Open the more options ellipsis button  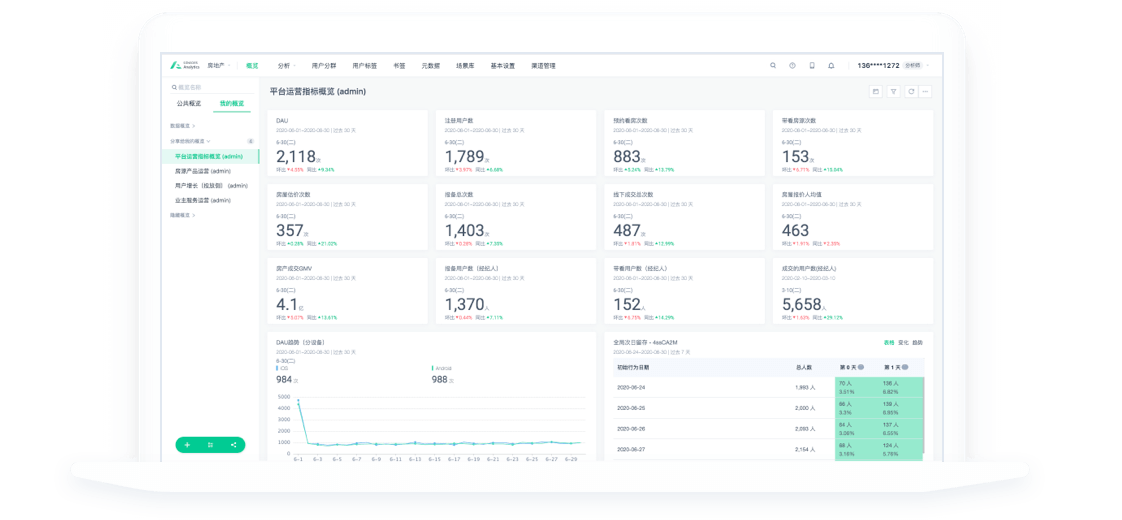click(926, 91)
